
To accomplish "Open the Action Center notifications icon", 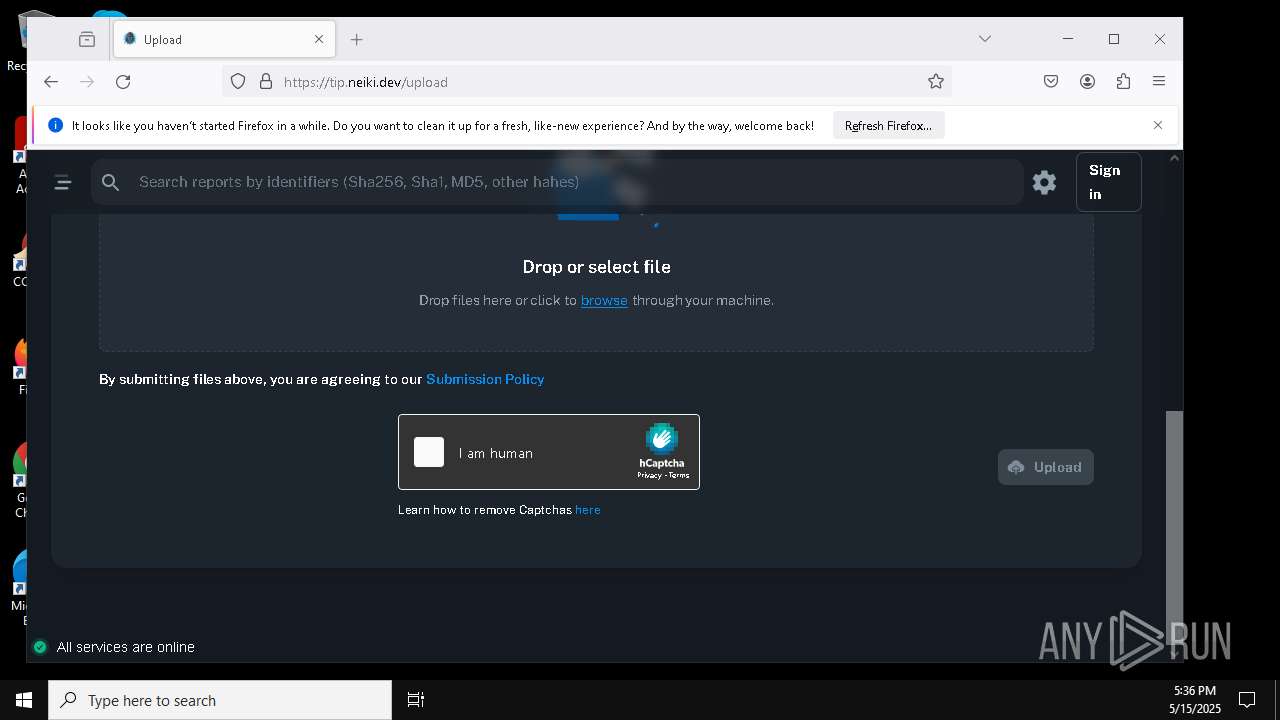I will 1247,700.
